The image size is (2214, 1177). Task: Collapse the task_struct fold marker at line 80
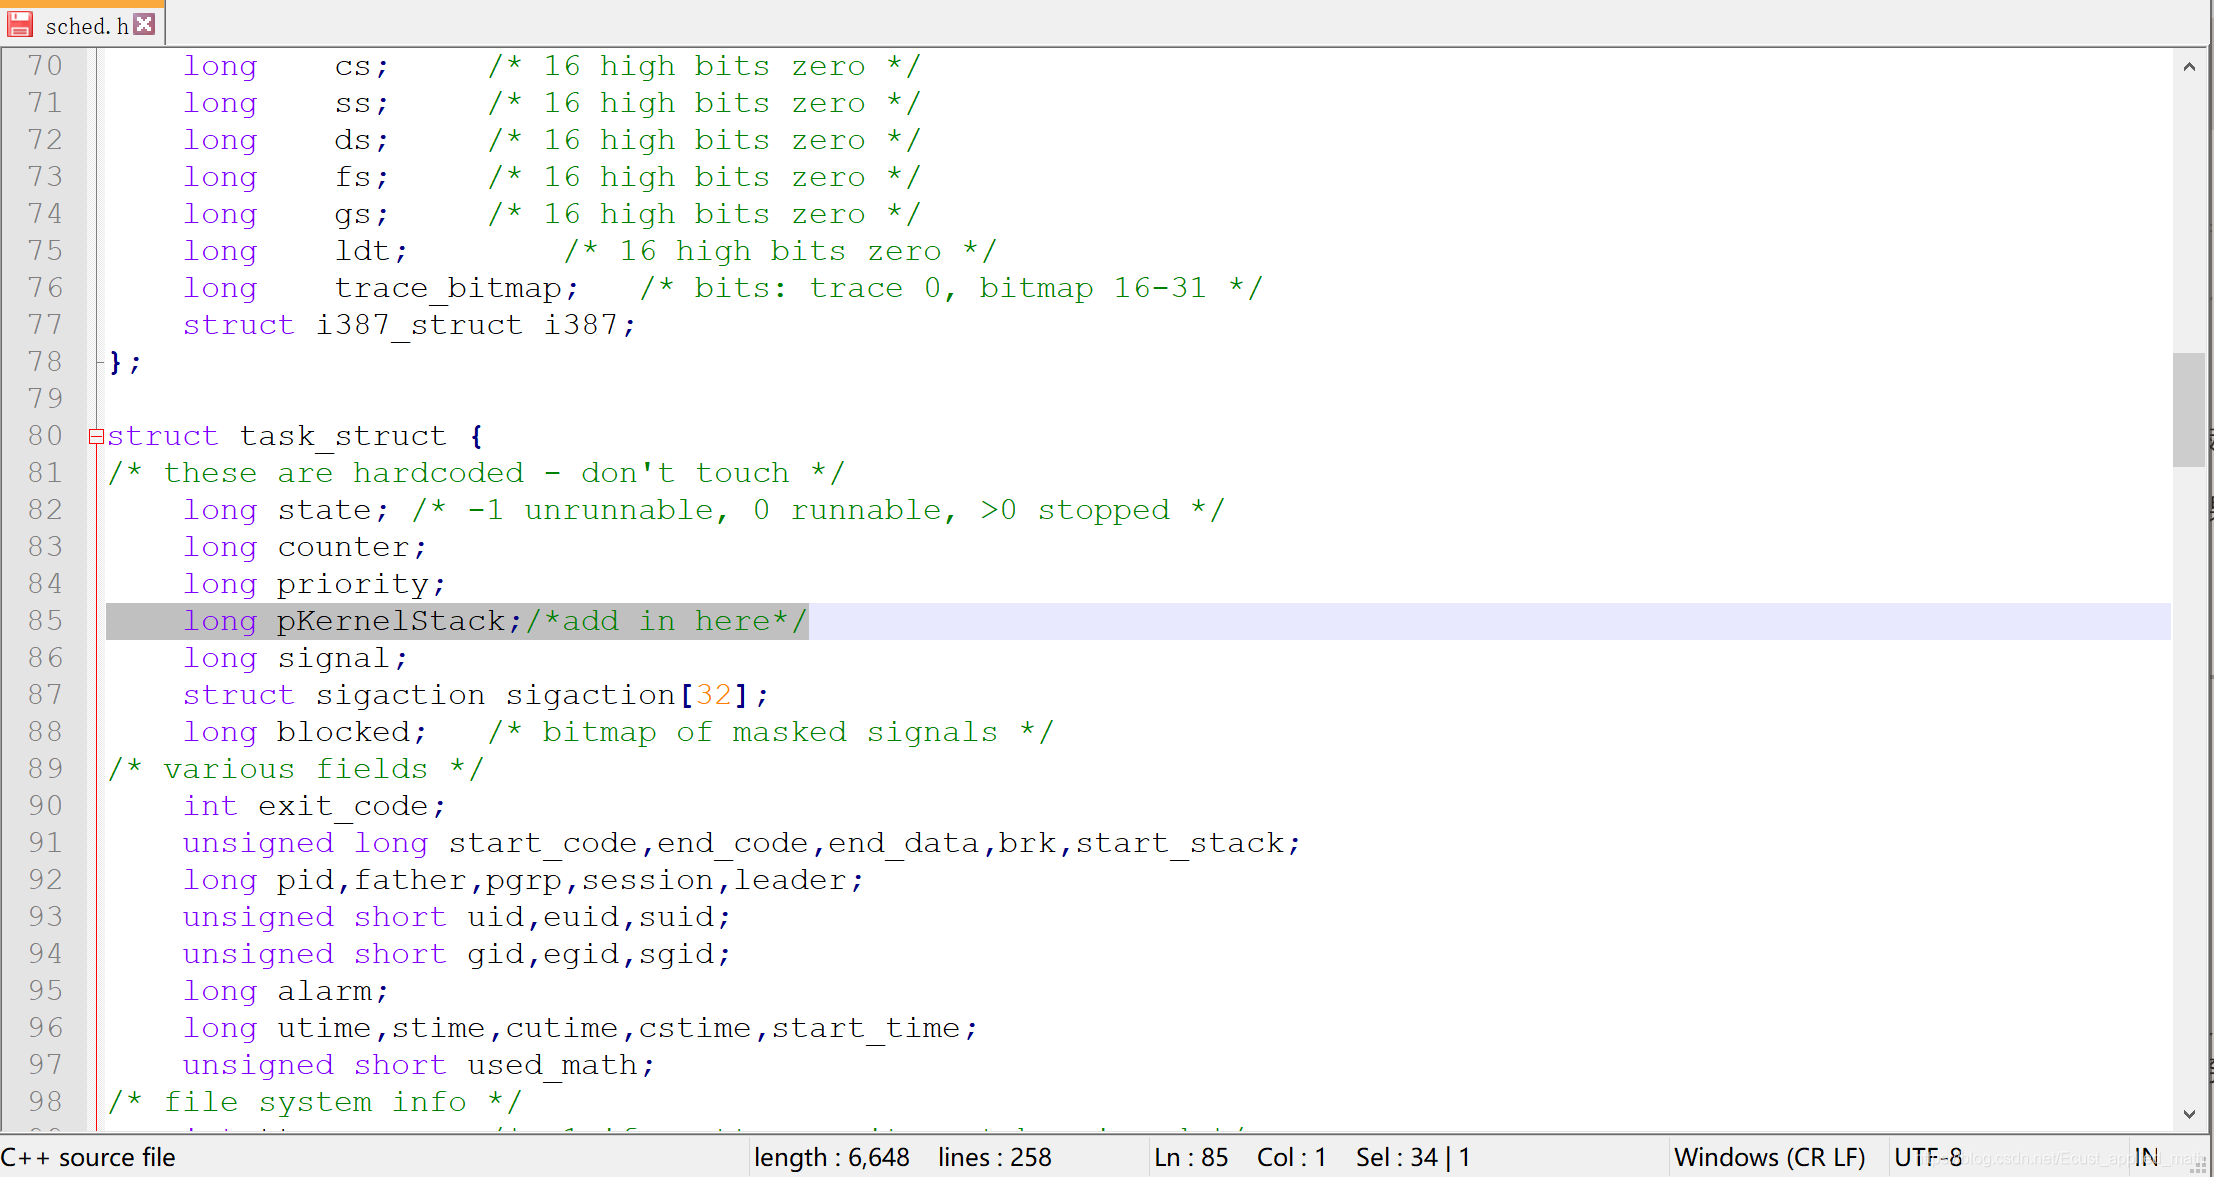click(x=96, y=436)
